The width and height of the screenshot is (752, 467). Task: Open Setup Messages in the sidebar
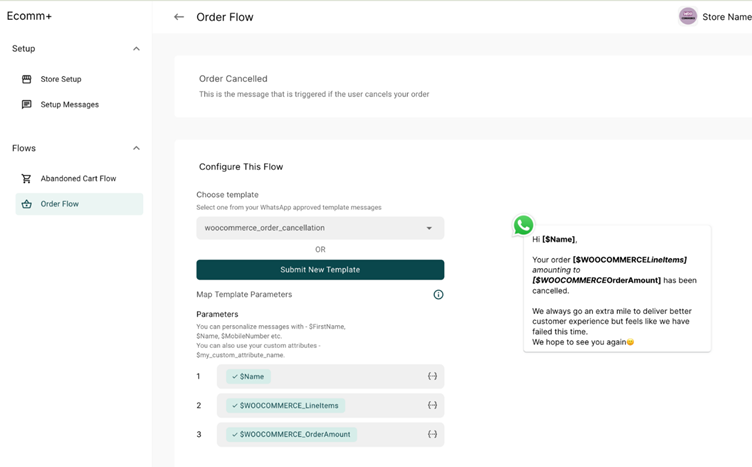point(69,105)
